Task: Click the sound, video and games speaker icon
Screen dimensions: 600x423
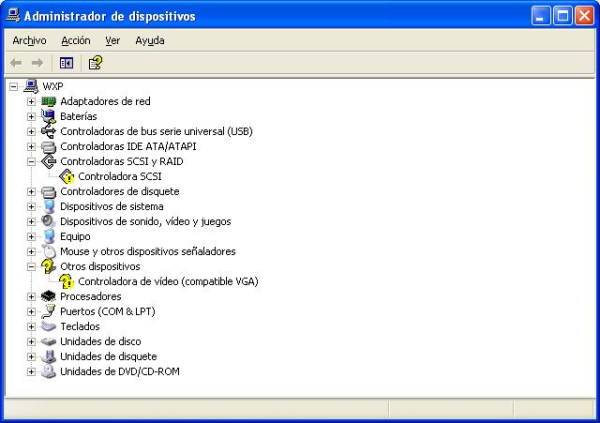Action: click(x=49, y=221)
